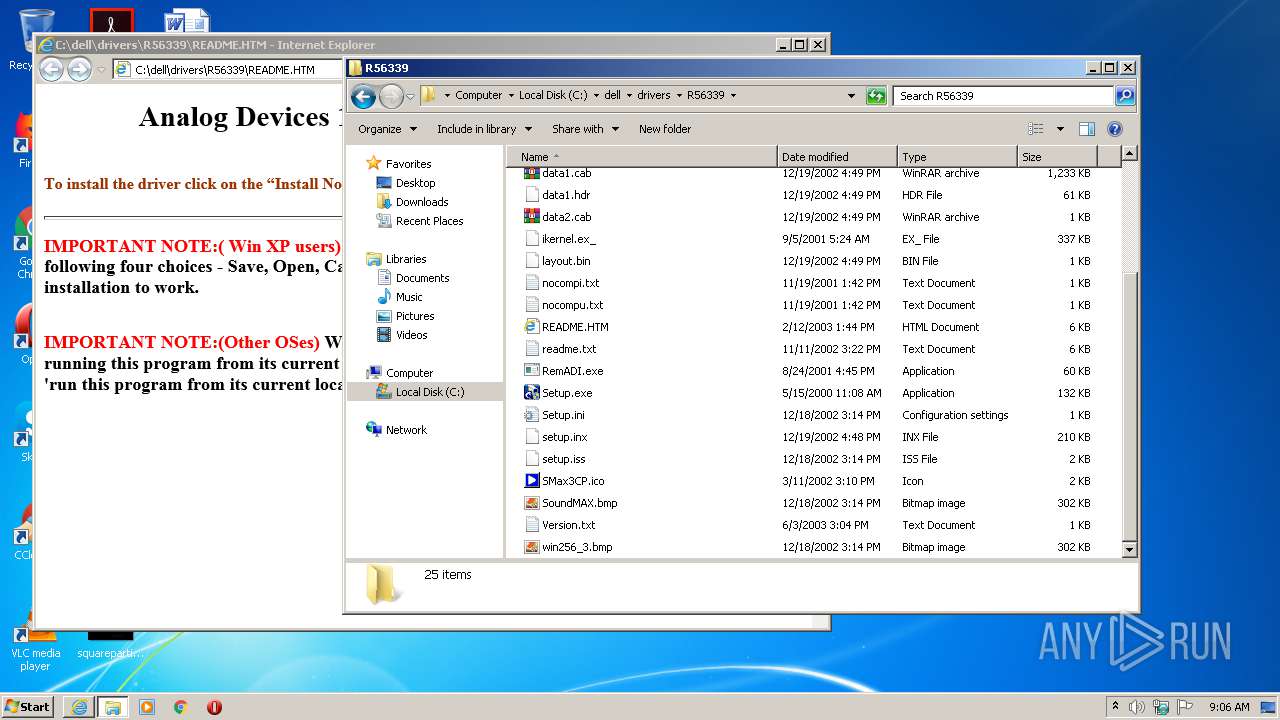Screen dimensions: 1280x720
Task: Select SoundMAX.bmp image icon
Action: pyautogui.click(x=532, y=503)
